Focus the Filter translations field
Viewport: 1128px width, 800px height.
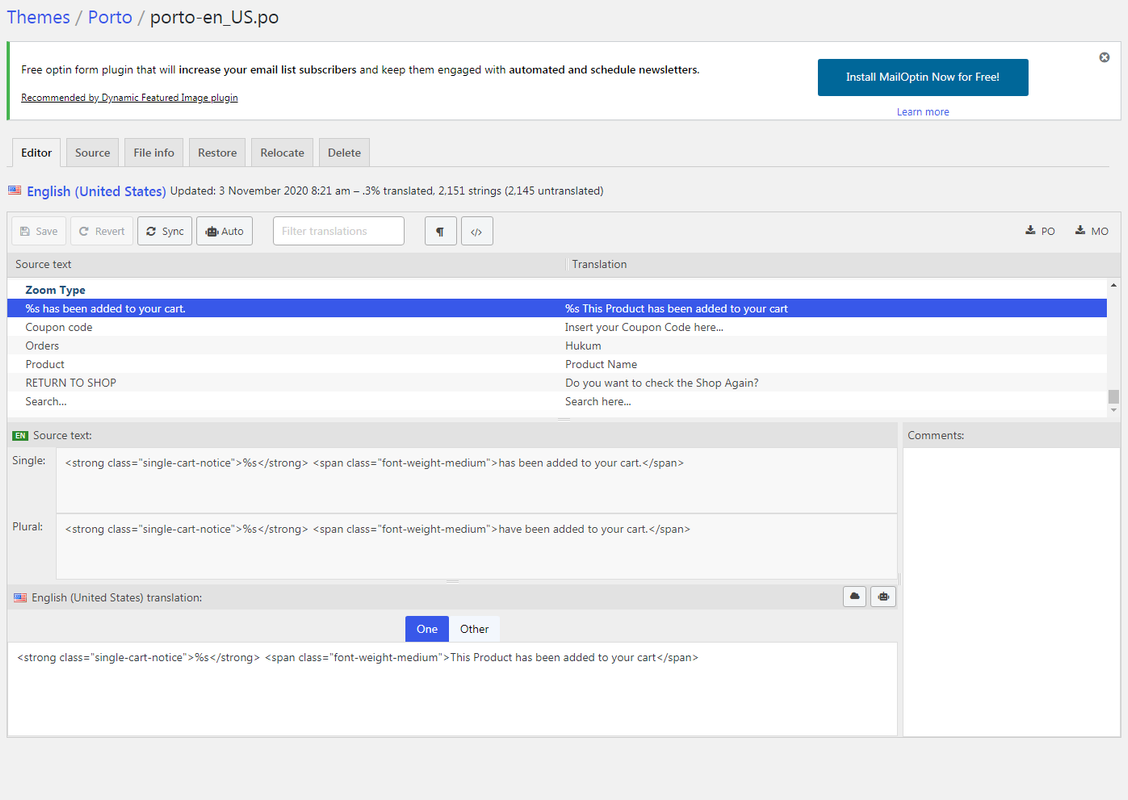pos(338,231)
